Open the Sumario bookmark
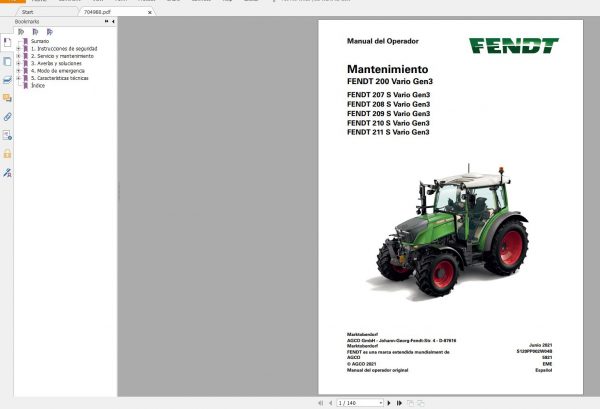600x409 pixels. [40, 41]
